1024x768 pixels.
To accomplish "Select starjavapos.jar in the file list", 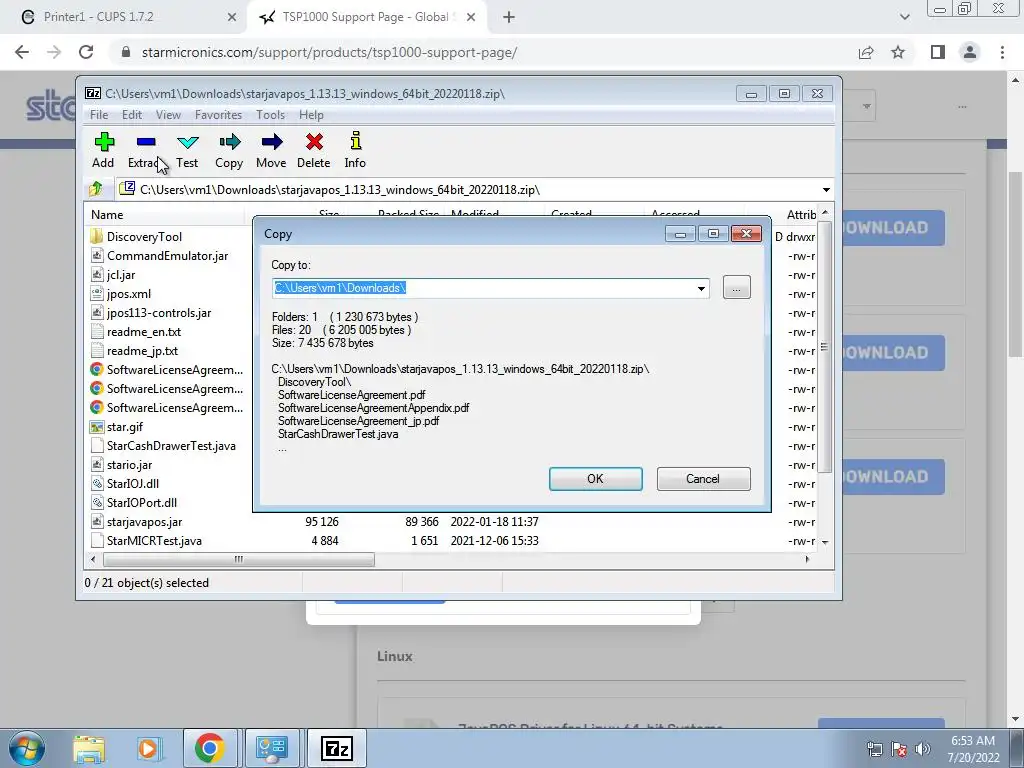I will tap(144, 521).
